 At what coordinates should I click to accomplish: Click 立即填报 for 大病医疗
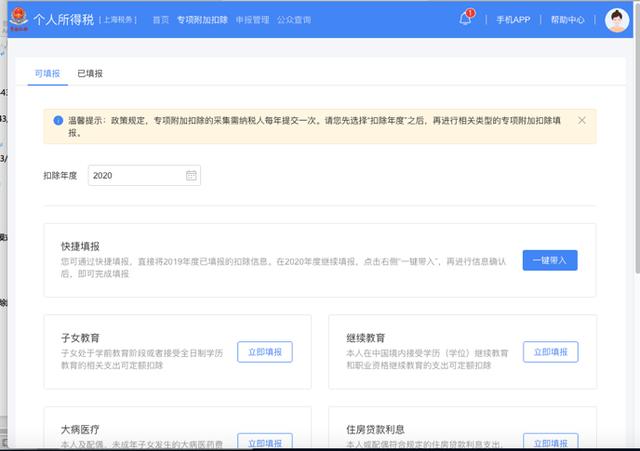click(x=265, y=442)
